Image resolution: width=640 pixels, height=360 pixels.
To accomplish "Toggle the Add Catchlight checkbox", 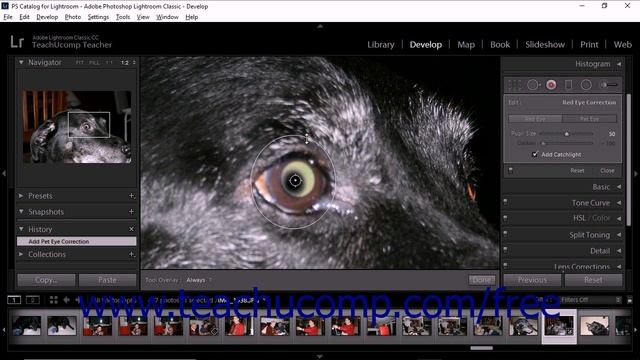I will [x=535, y=154].
